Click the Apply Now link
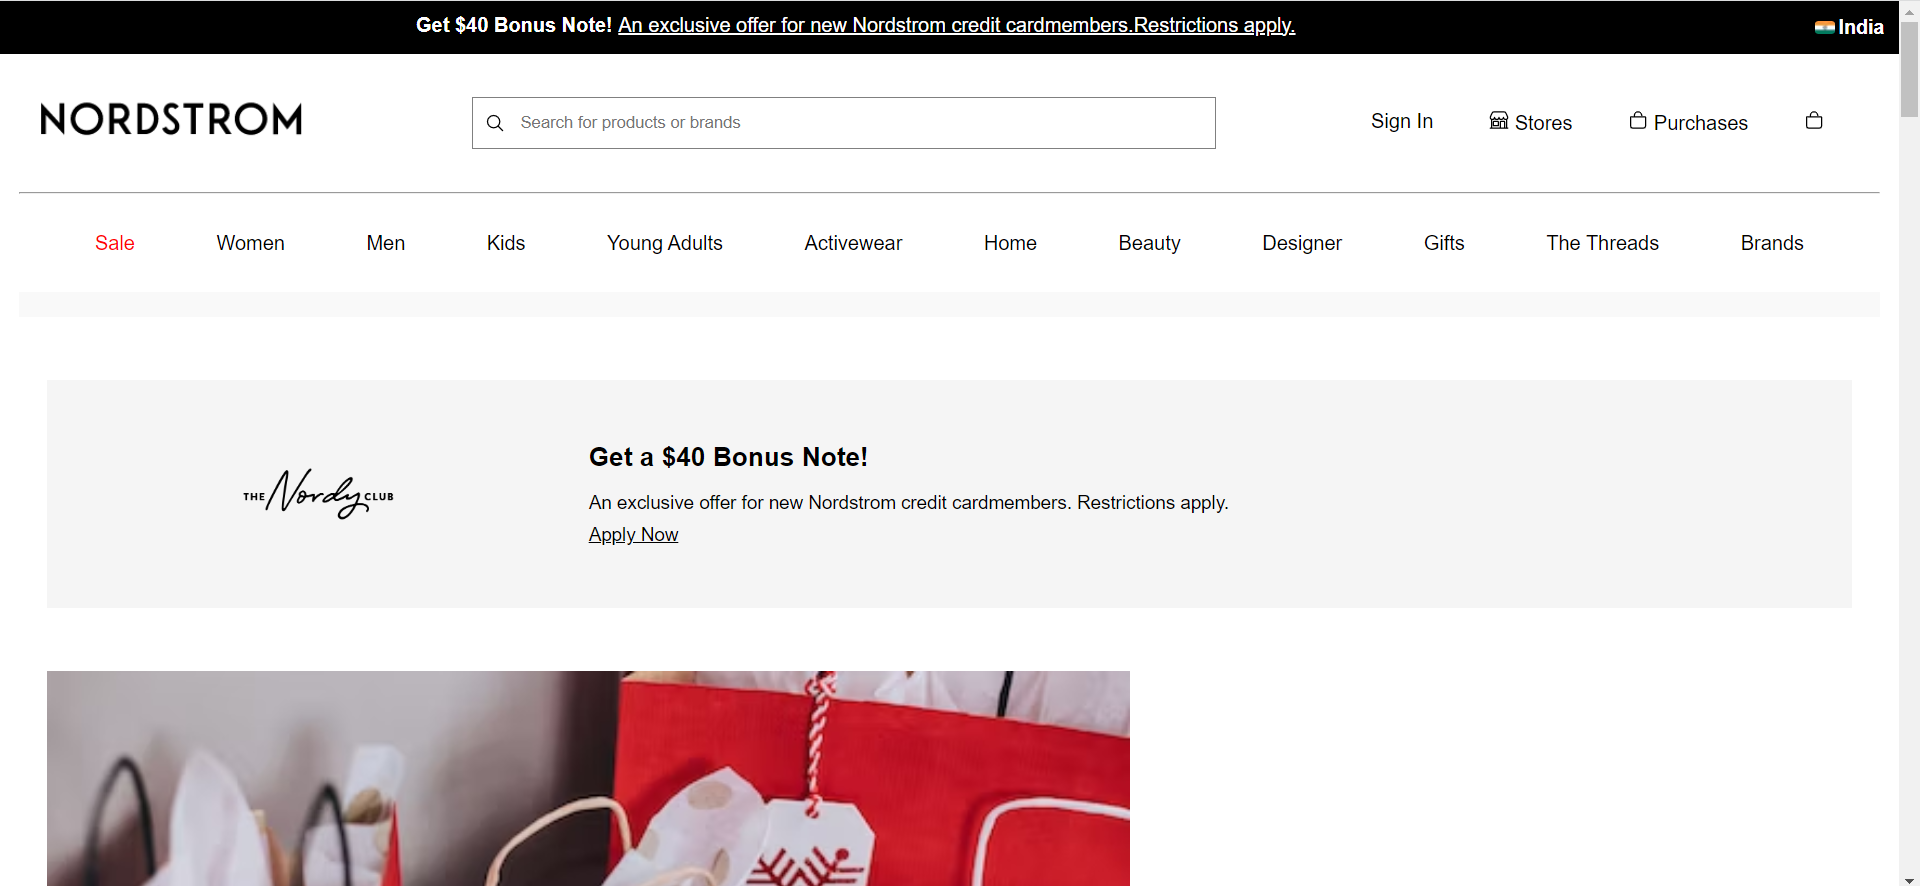 [x=633, y=535]
